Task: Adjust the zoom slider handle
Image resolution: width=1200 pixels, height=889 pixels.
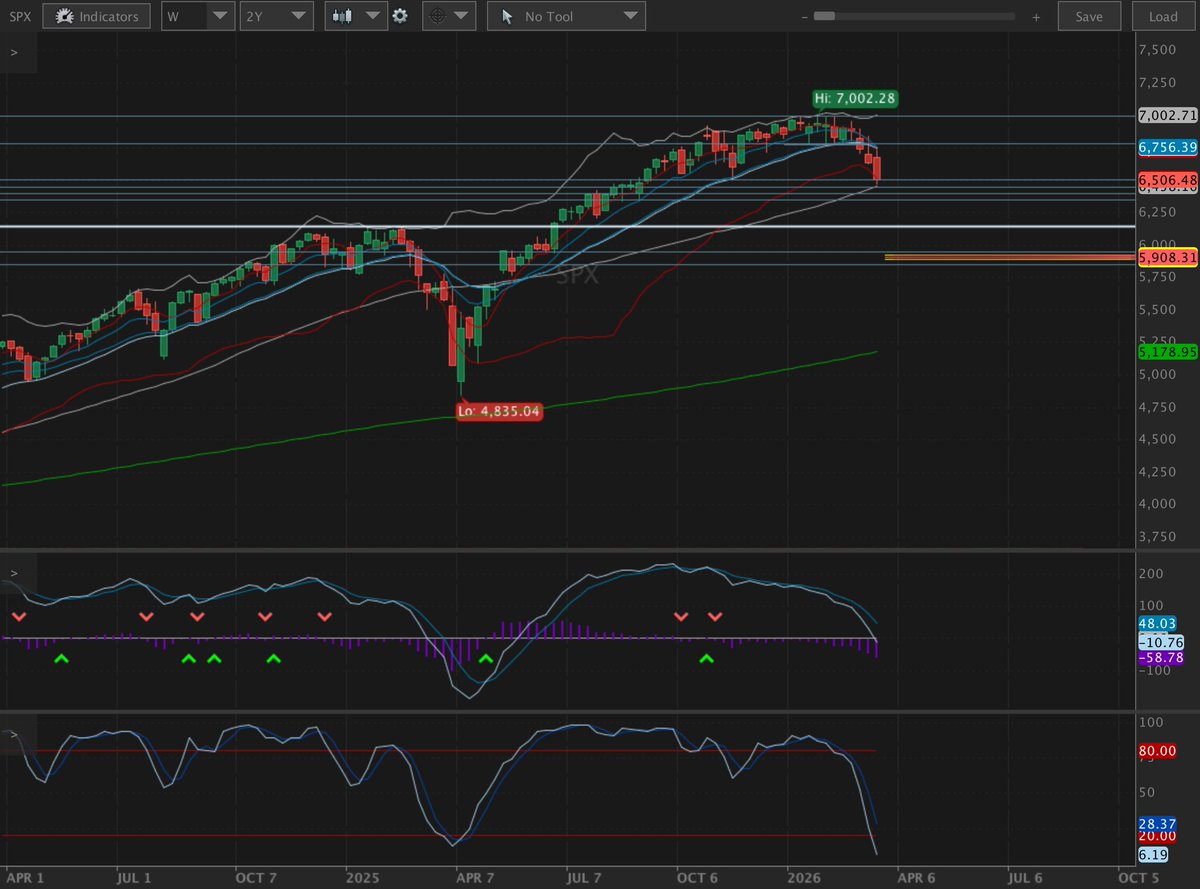Action: [x=824, y=17]
